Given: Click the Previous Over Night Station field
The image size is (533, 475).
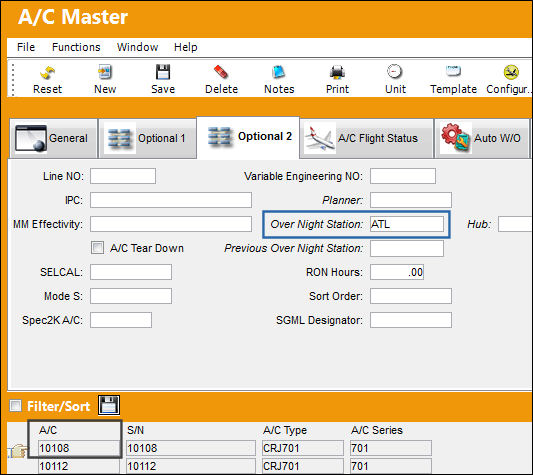Looking at the screenshot, I should coord(407,248).
